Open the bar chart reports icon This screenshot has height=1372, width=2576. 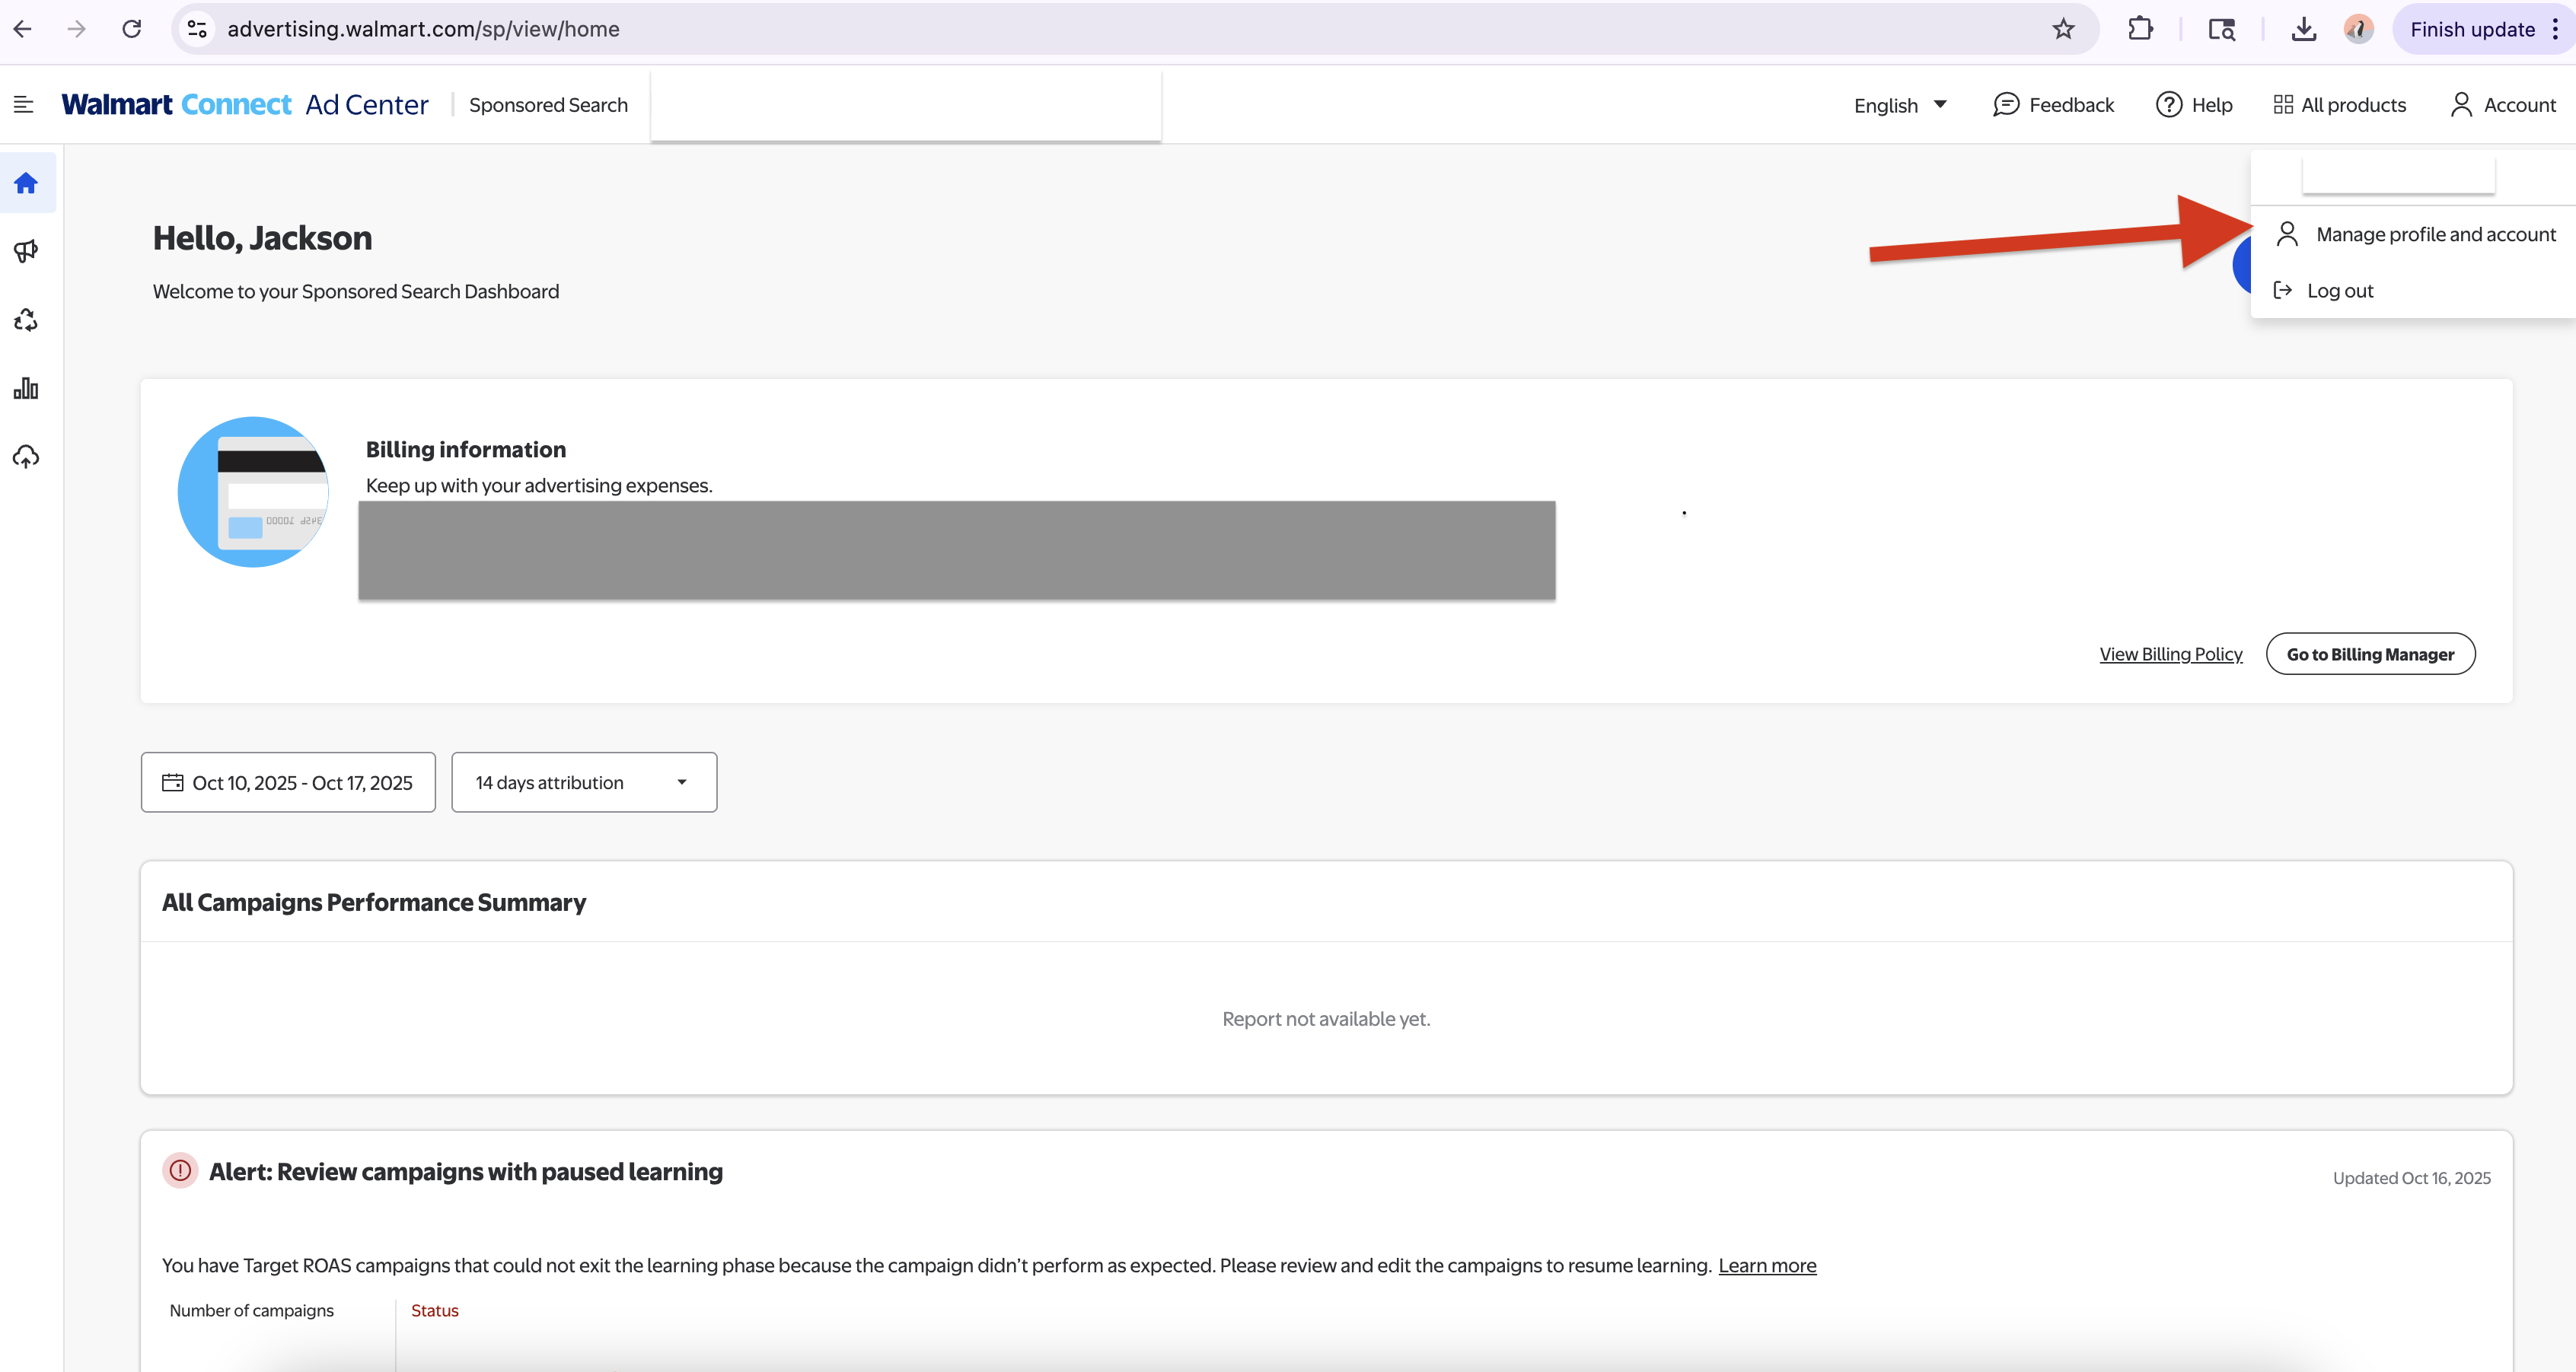(26, 388)
